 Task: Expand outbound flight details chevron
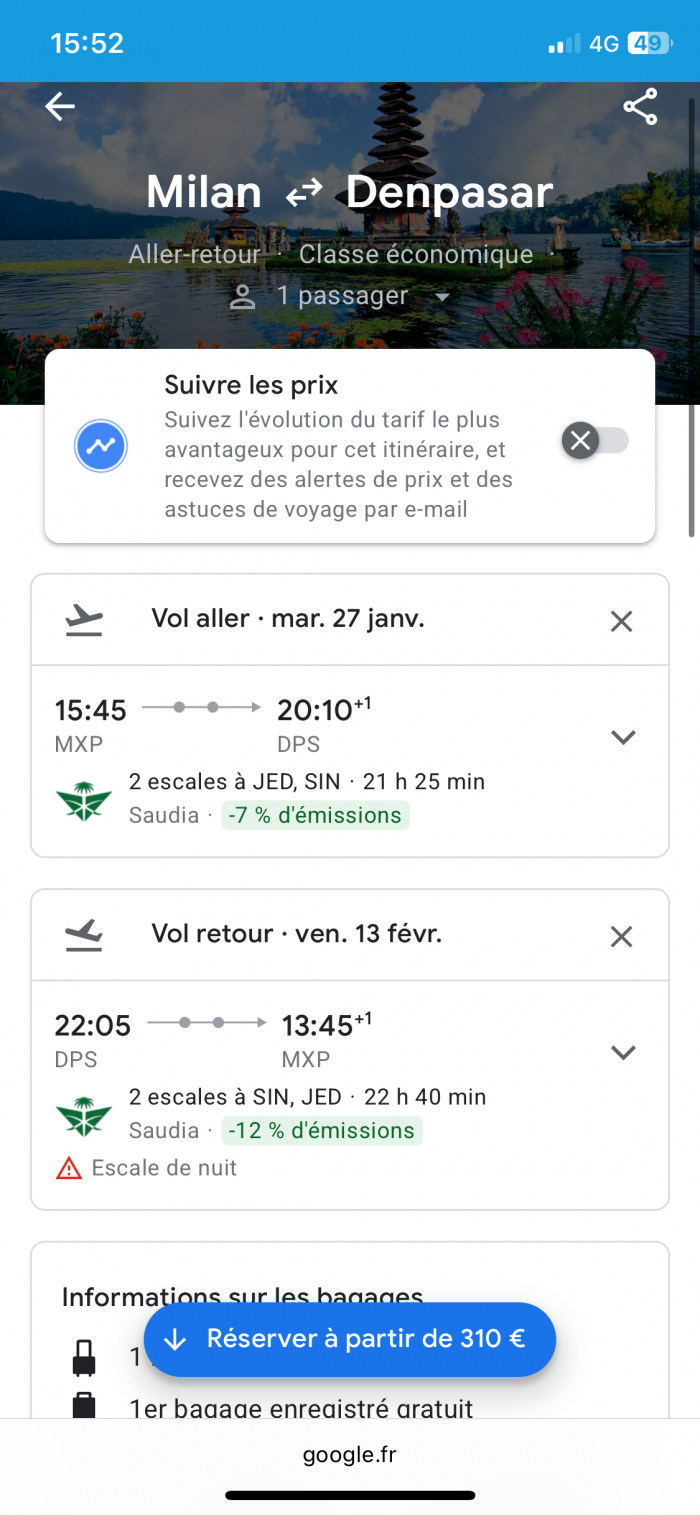623,738
